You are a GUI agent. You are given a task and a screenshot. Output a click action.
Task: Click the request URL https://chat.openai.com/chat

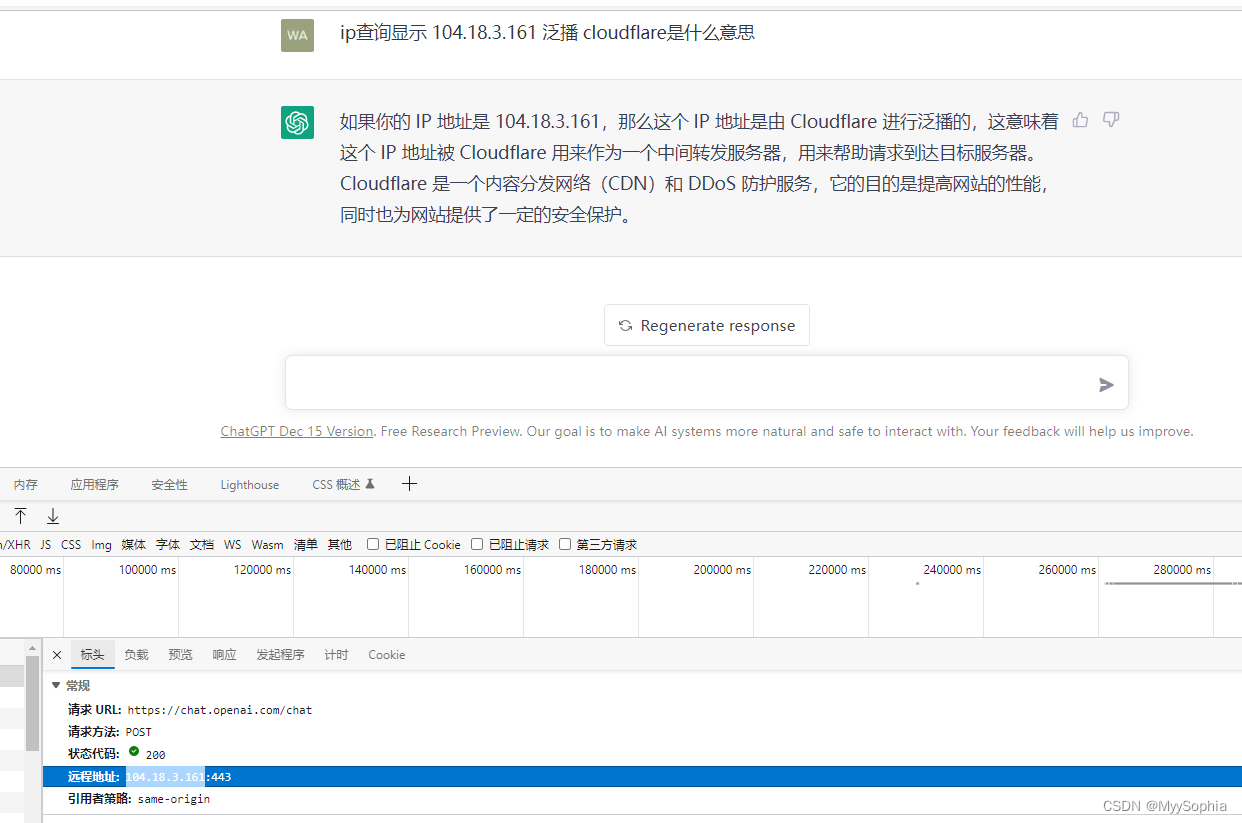pos(219,710)
